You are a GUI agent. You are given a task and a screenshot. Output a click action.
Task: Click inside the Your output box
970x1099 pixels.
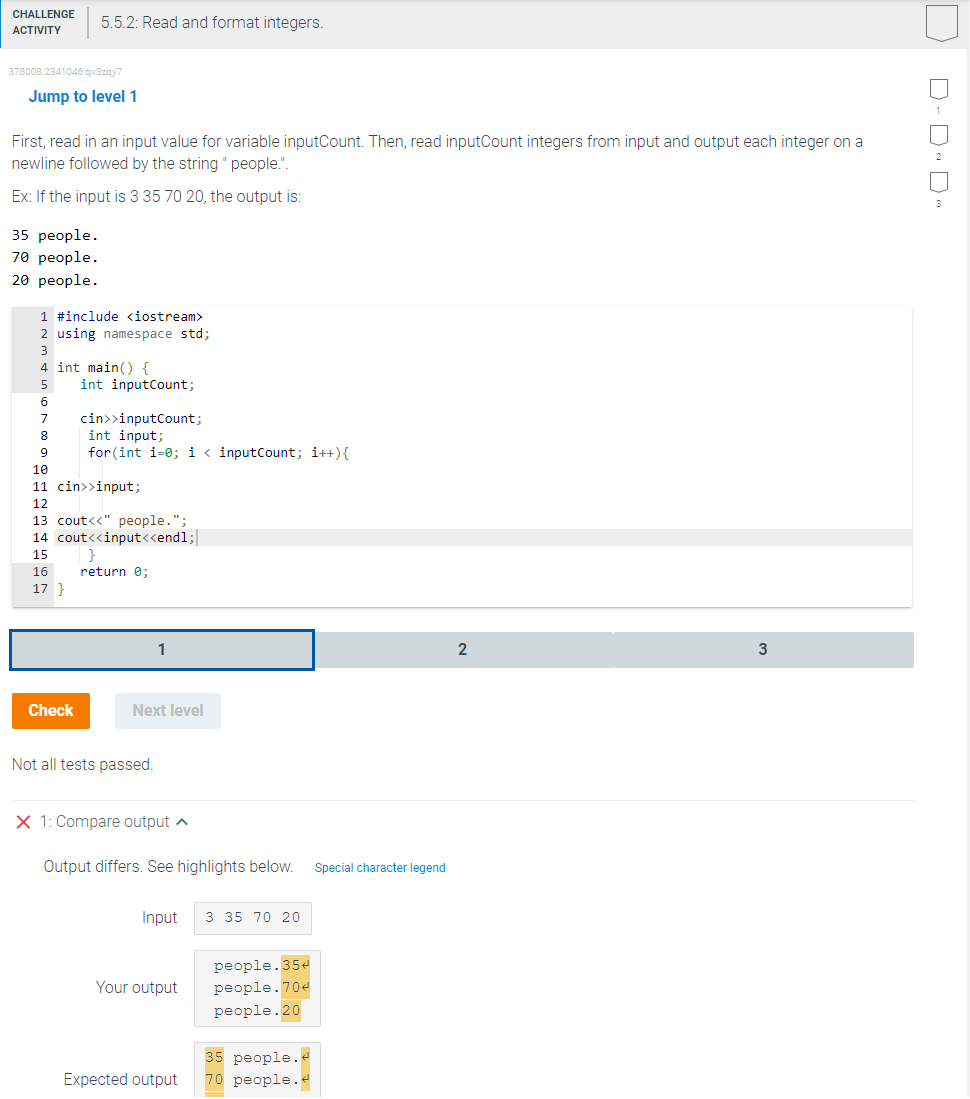257,987
